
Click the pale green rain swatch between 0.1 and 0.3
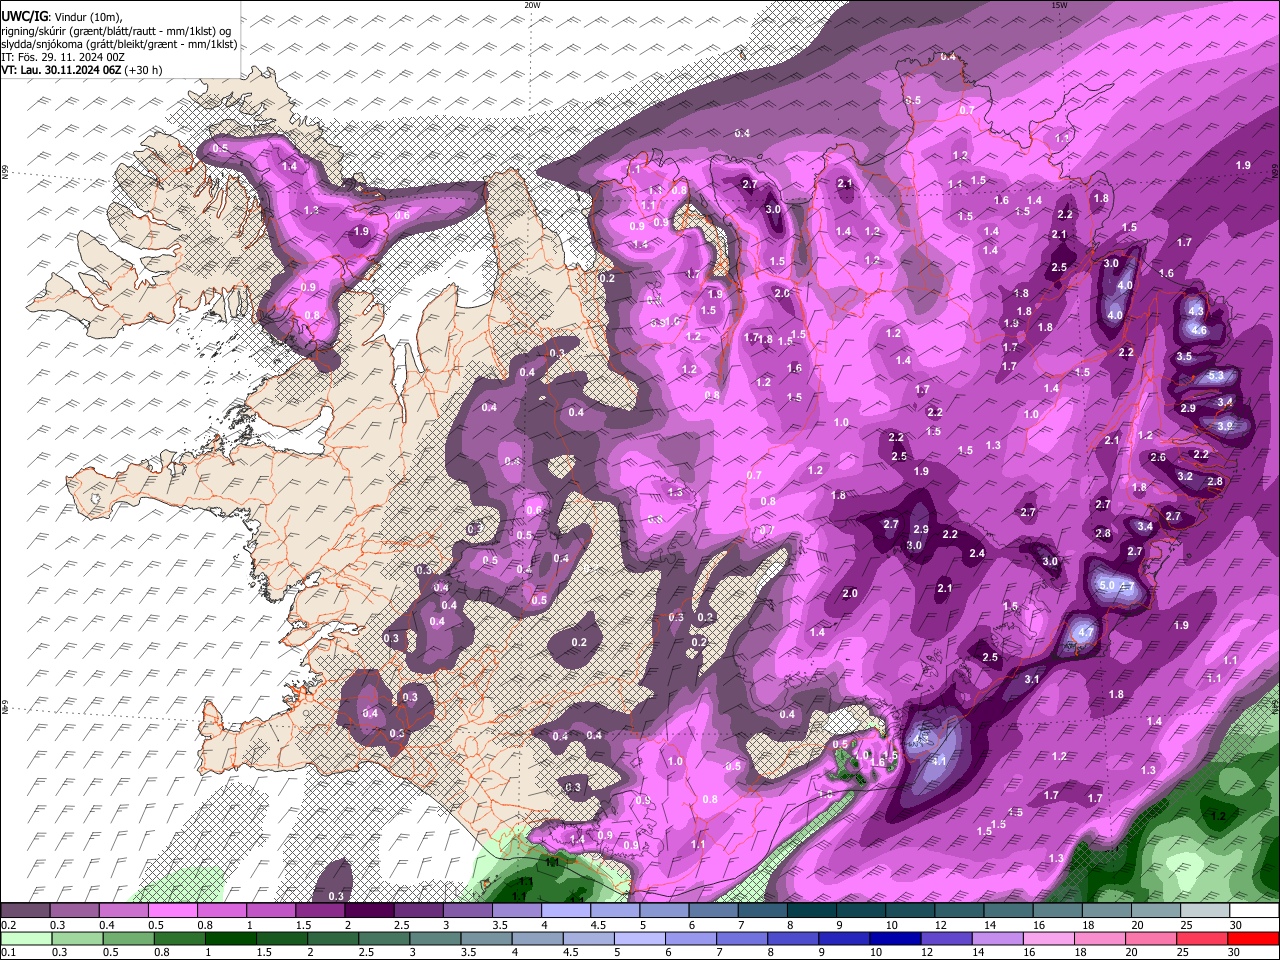coord(25,938)
